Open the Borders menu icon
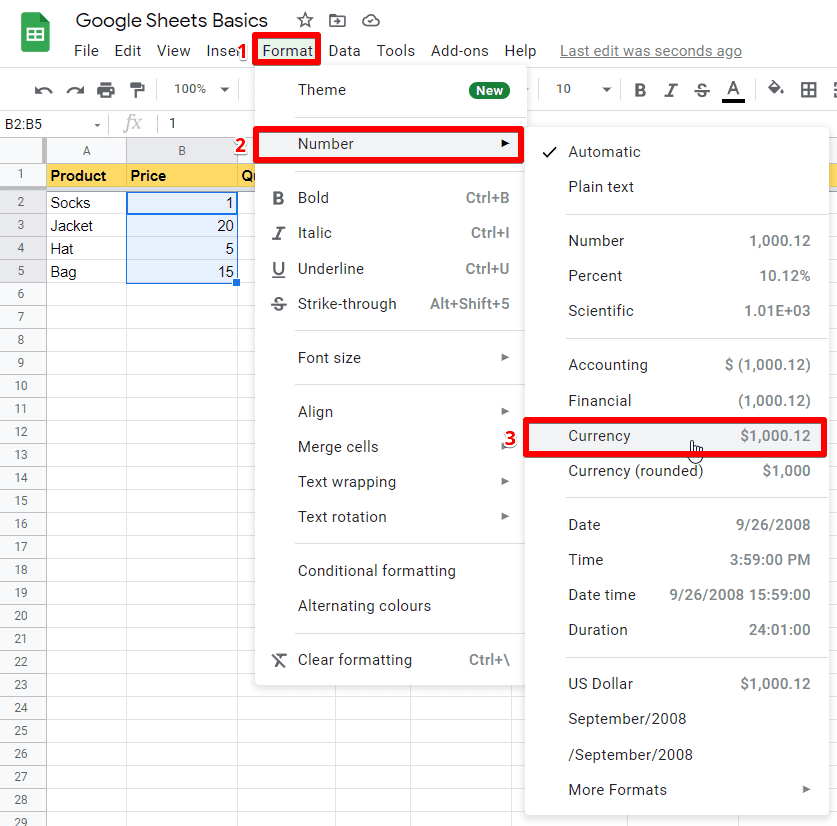The height and width of the screenshot is (826, 837). click(808, 89)
